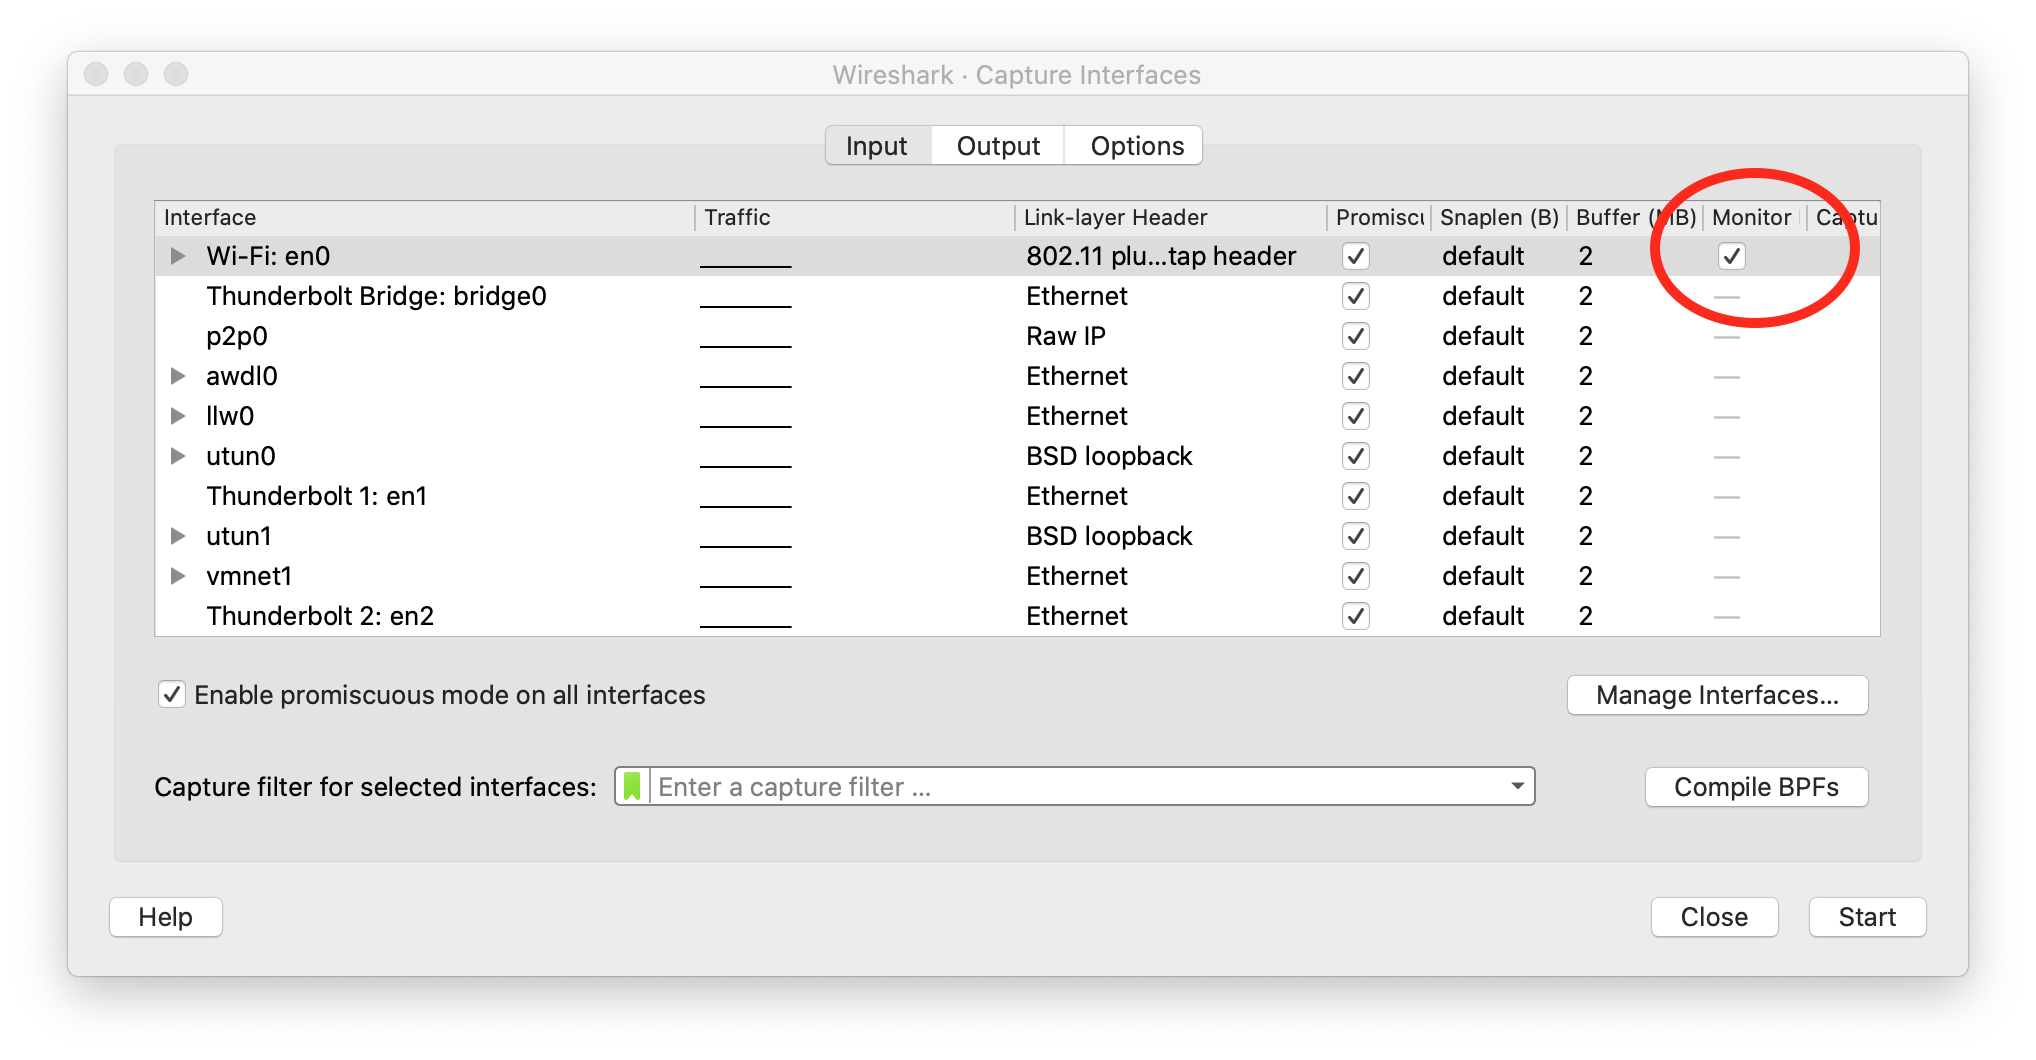Viewport: 2036px width, 1060px height.
Task: Expand the vmnet1 interface row
Action: click(x=178, y=576)
